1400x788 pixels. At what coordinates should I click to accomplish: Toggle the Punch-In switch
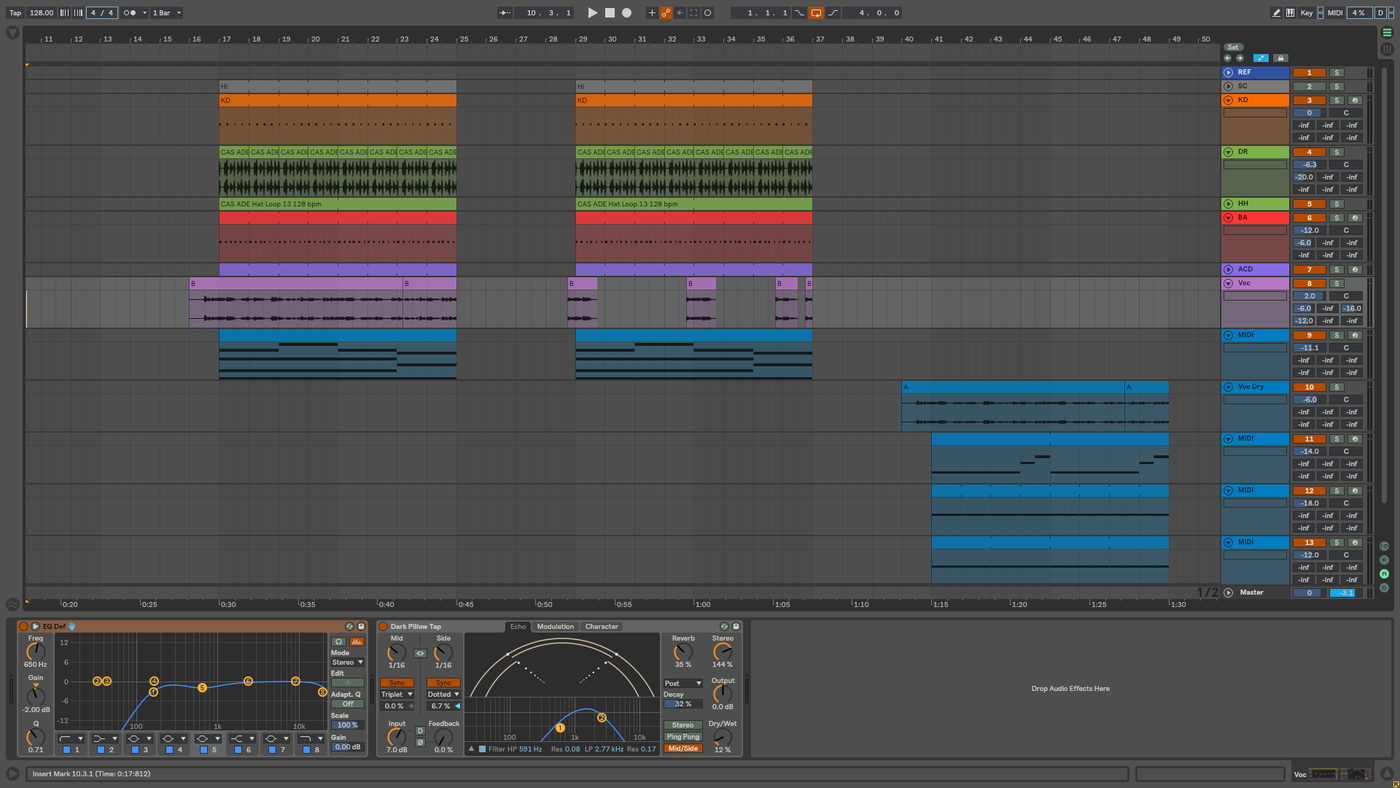(799, 13)
